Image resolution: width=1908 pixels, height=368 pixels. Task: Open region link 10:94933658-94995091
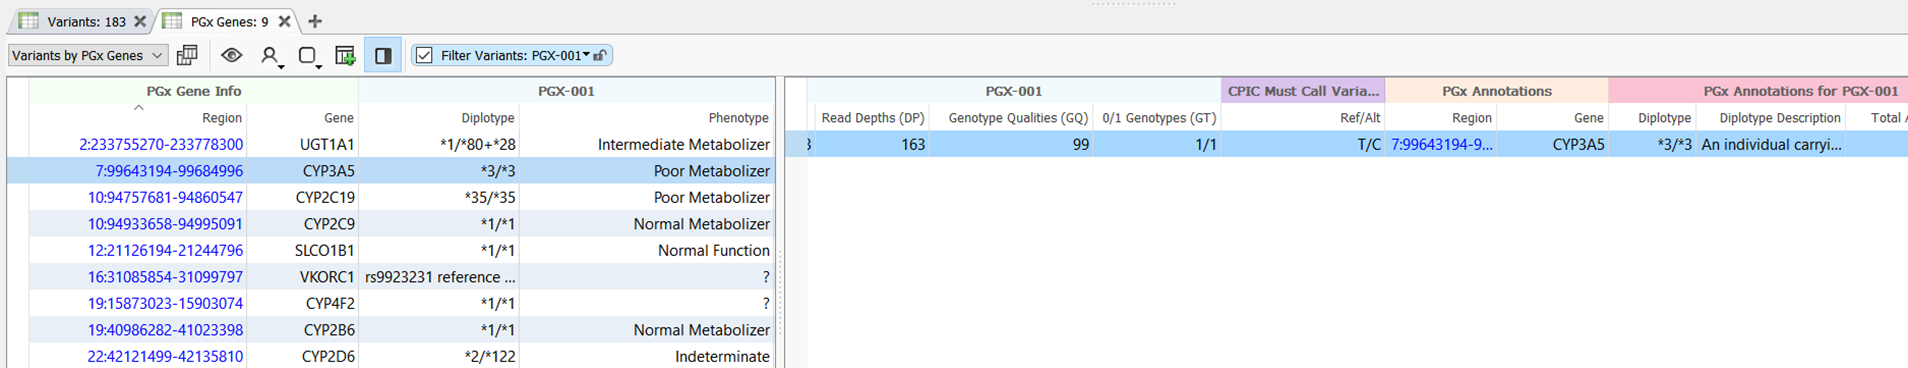pos(165,224)
